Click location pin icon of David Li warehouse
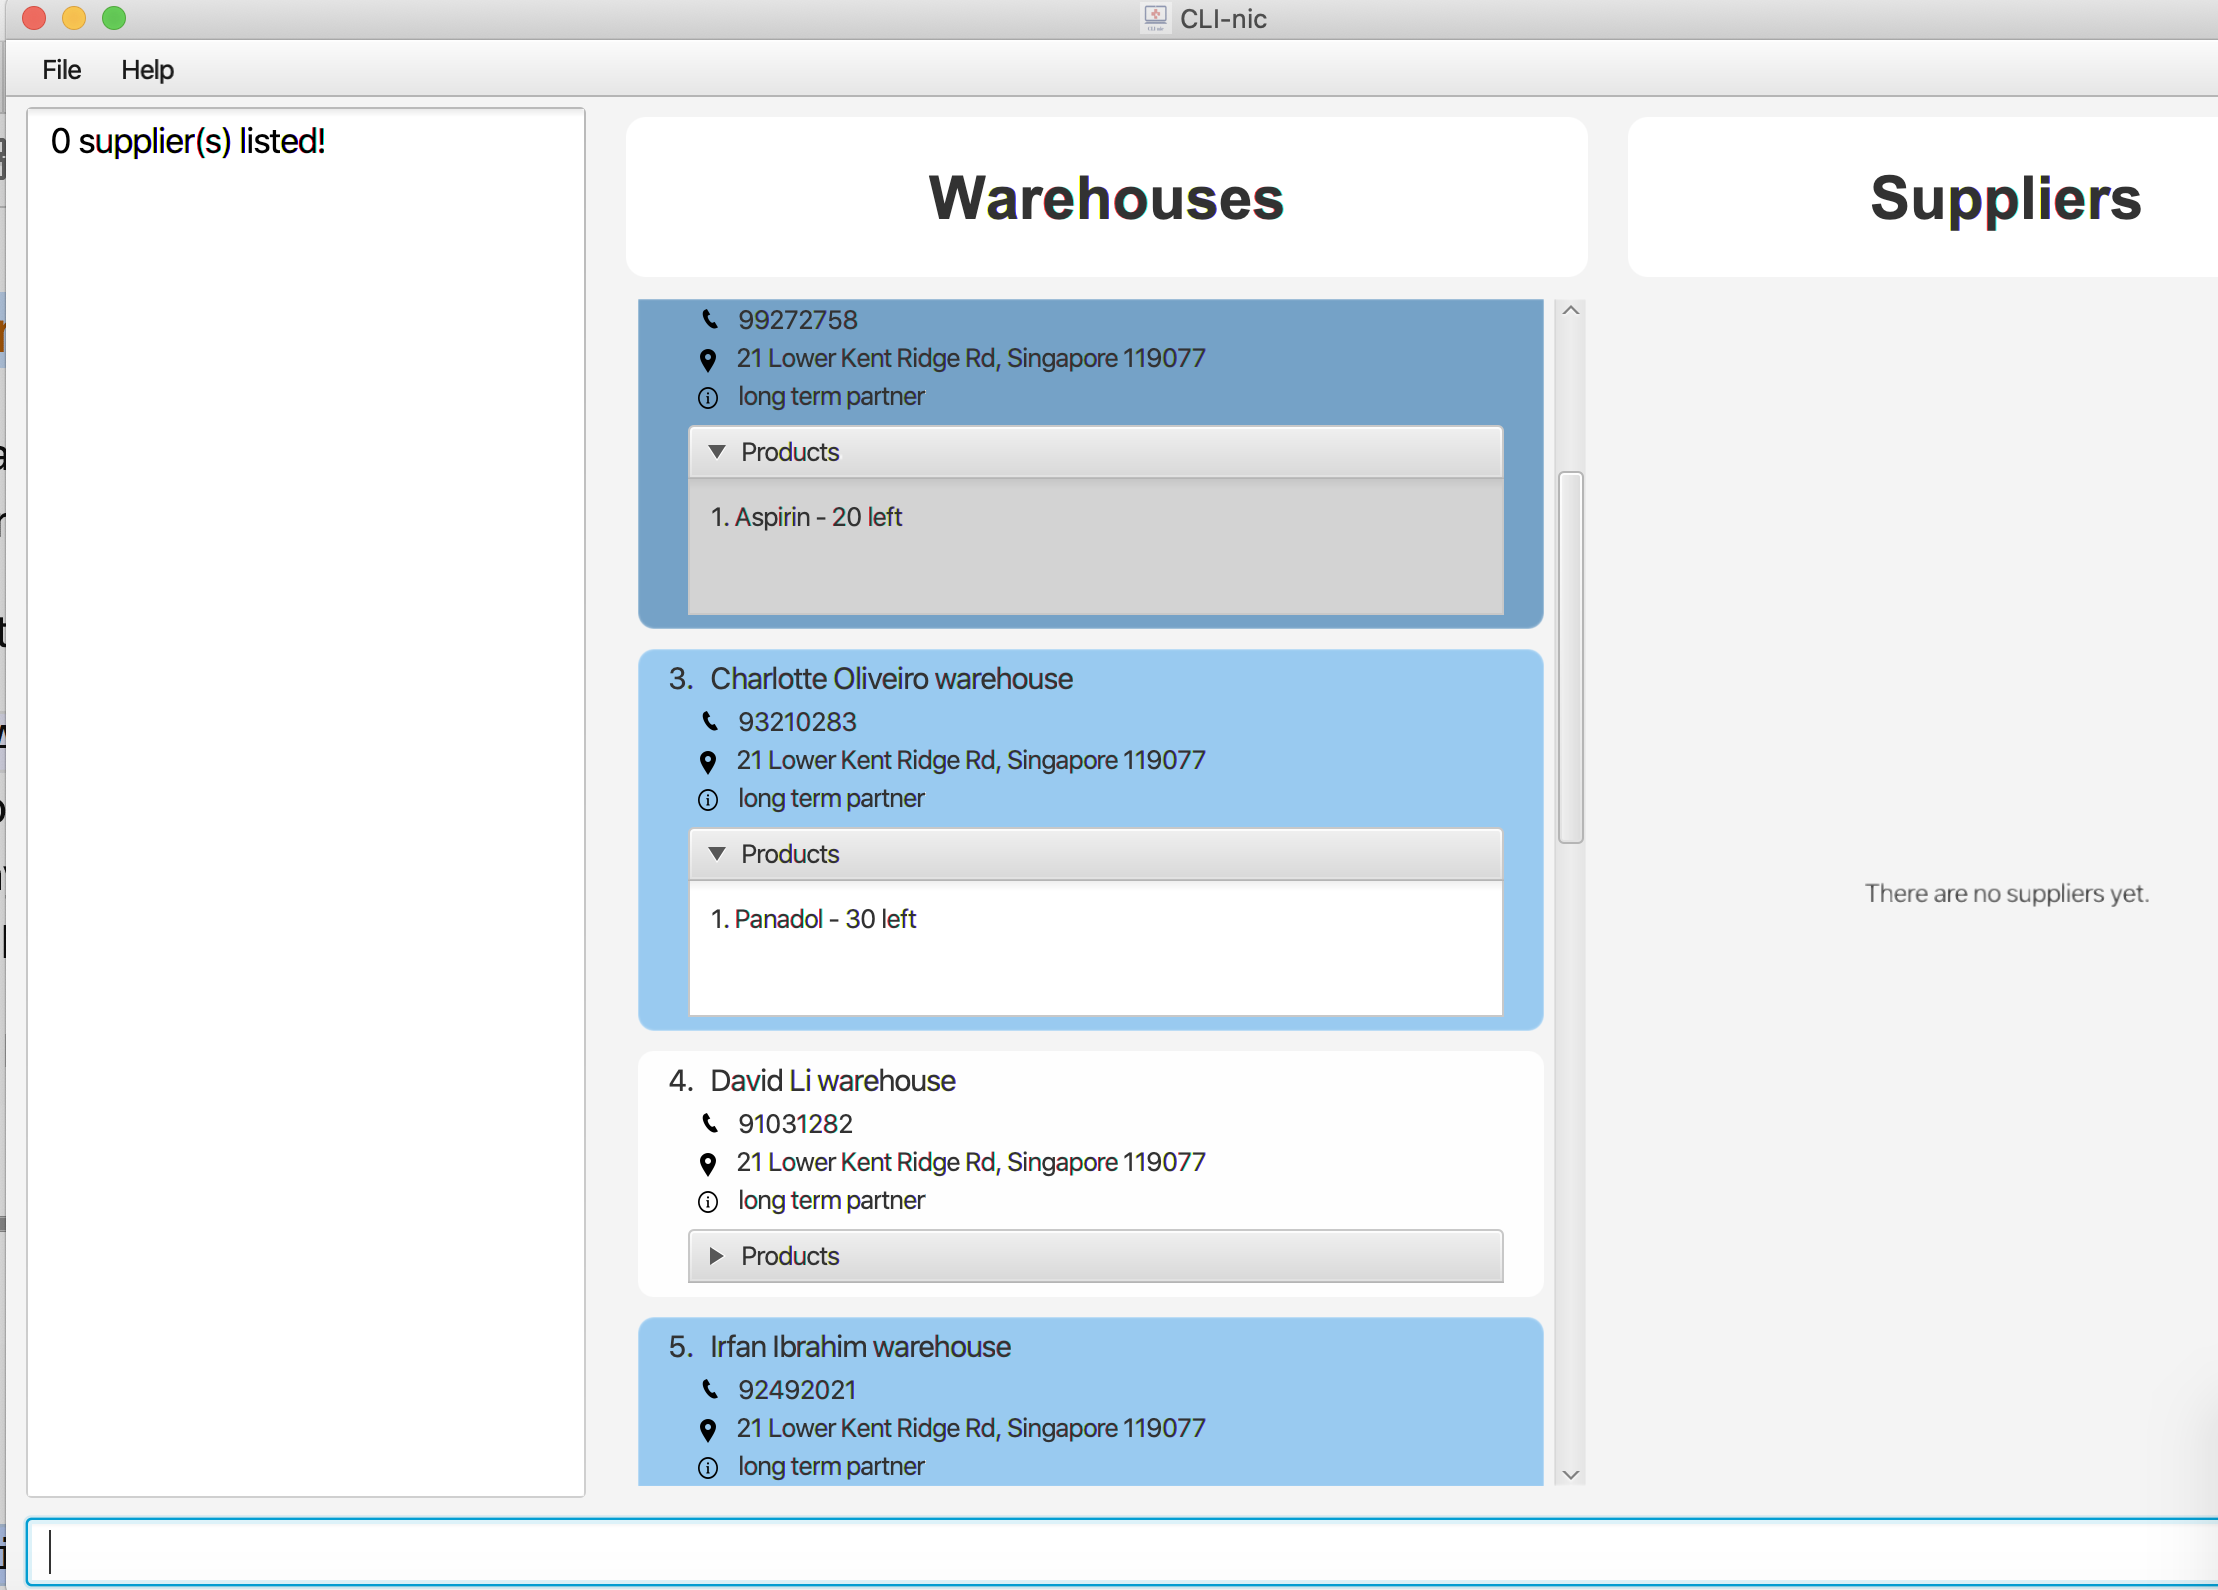Viewport: 2218px width, 1590px height. tap(708, 1163)
